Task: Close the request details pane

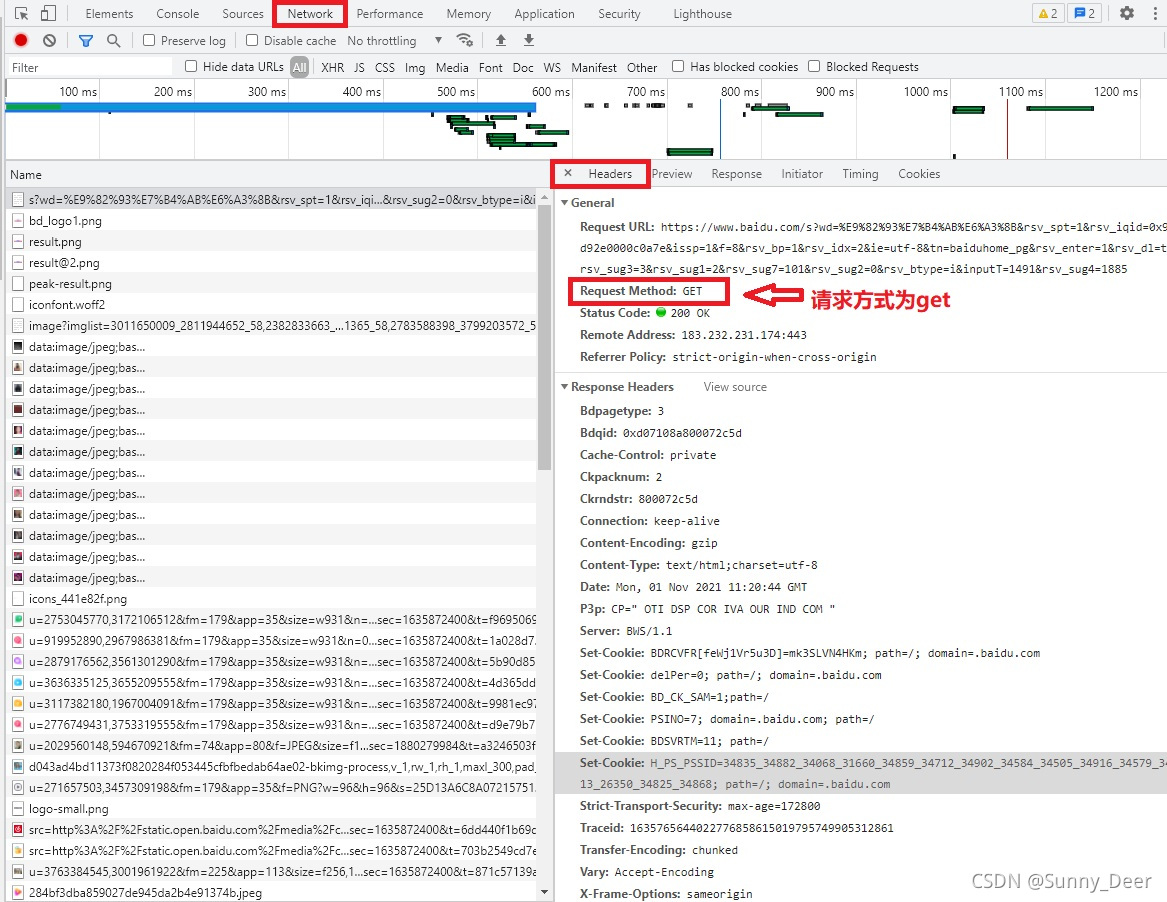Action: [568, 173]
